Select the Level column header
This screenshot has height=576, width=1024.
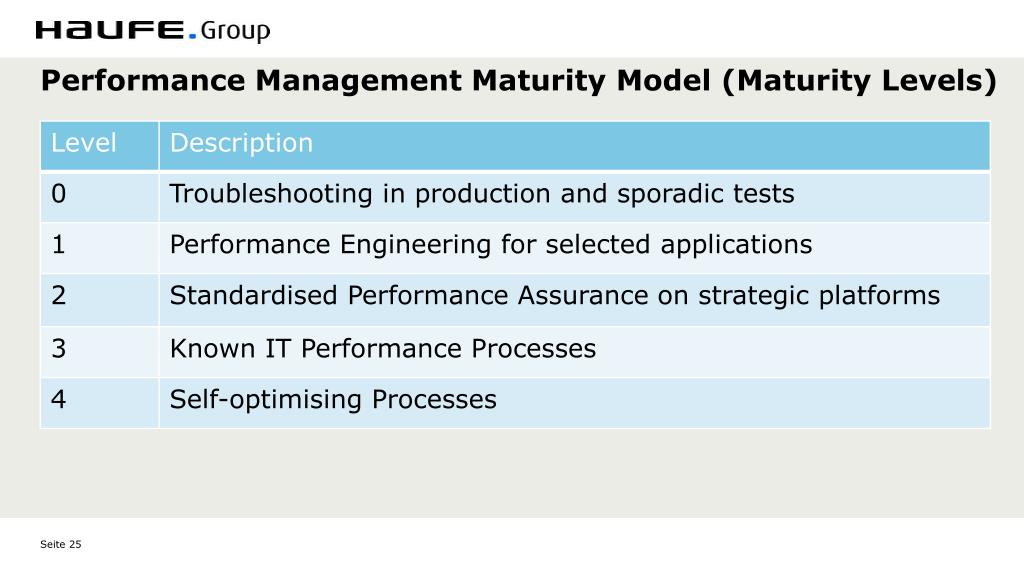(x=99, y=145)
